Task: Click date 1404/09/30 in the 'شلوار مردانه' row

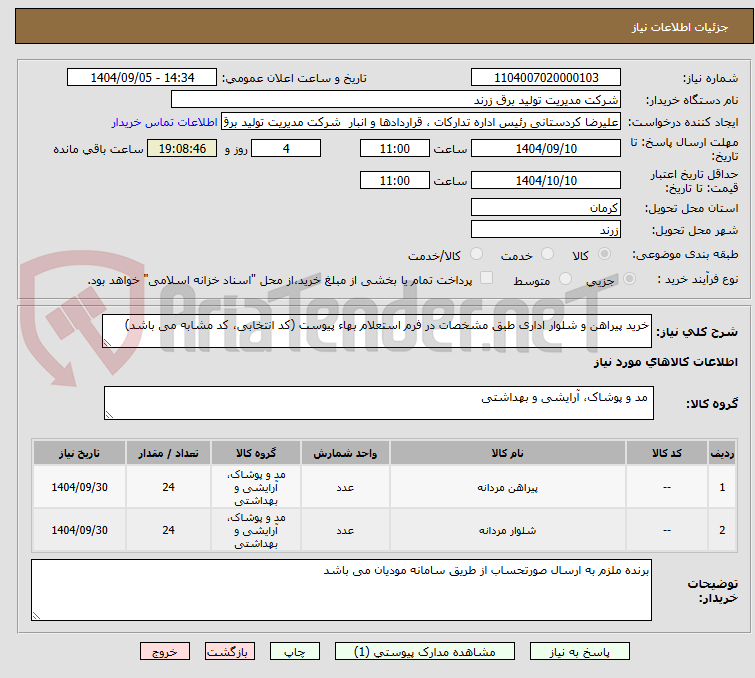Action: pyautogui.click(x=79, y=530)
